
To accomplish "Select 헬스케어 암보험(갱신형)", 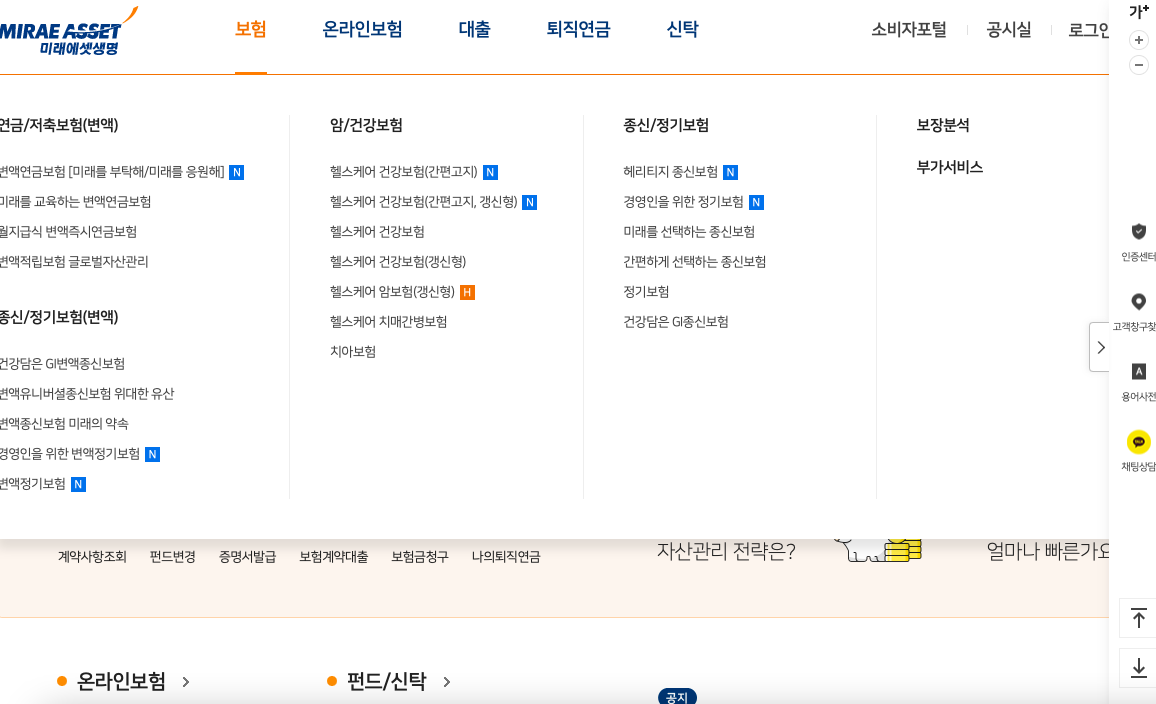I will [x=392, y=292].
